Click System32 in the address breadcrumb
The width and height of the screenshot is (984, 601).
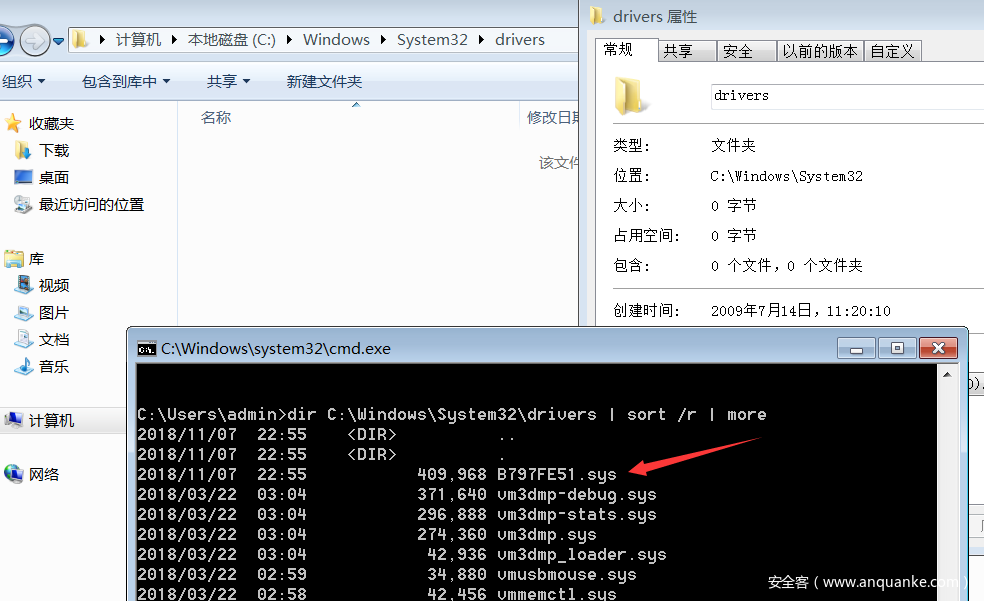[431, 40]
